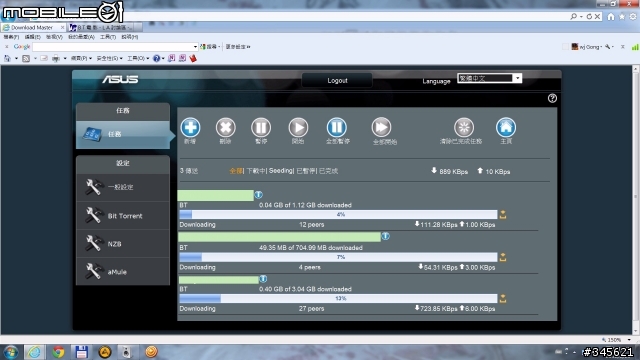Click the X Delete task icon
The height and width of the screenshot is (360, 640).
(225, 127)
